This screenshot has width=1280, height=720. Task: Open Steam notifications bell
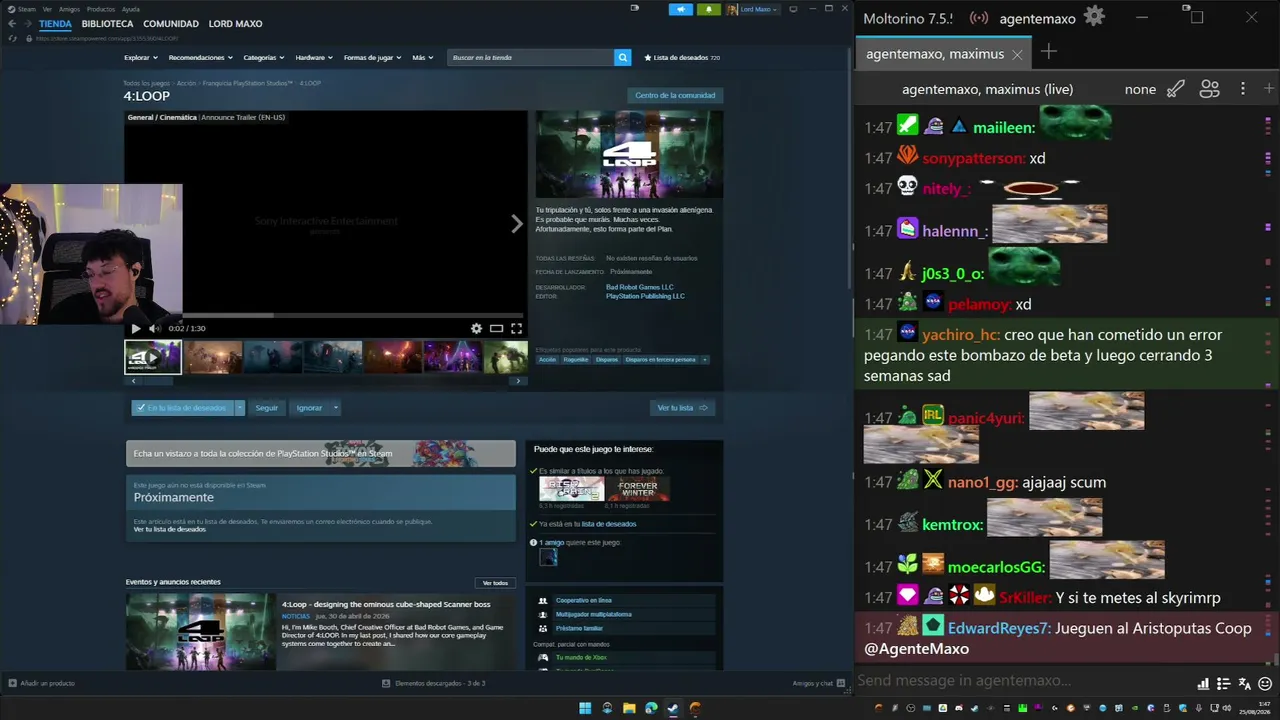pos(709,9)
